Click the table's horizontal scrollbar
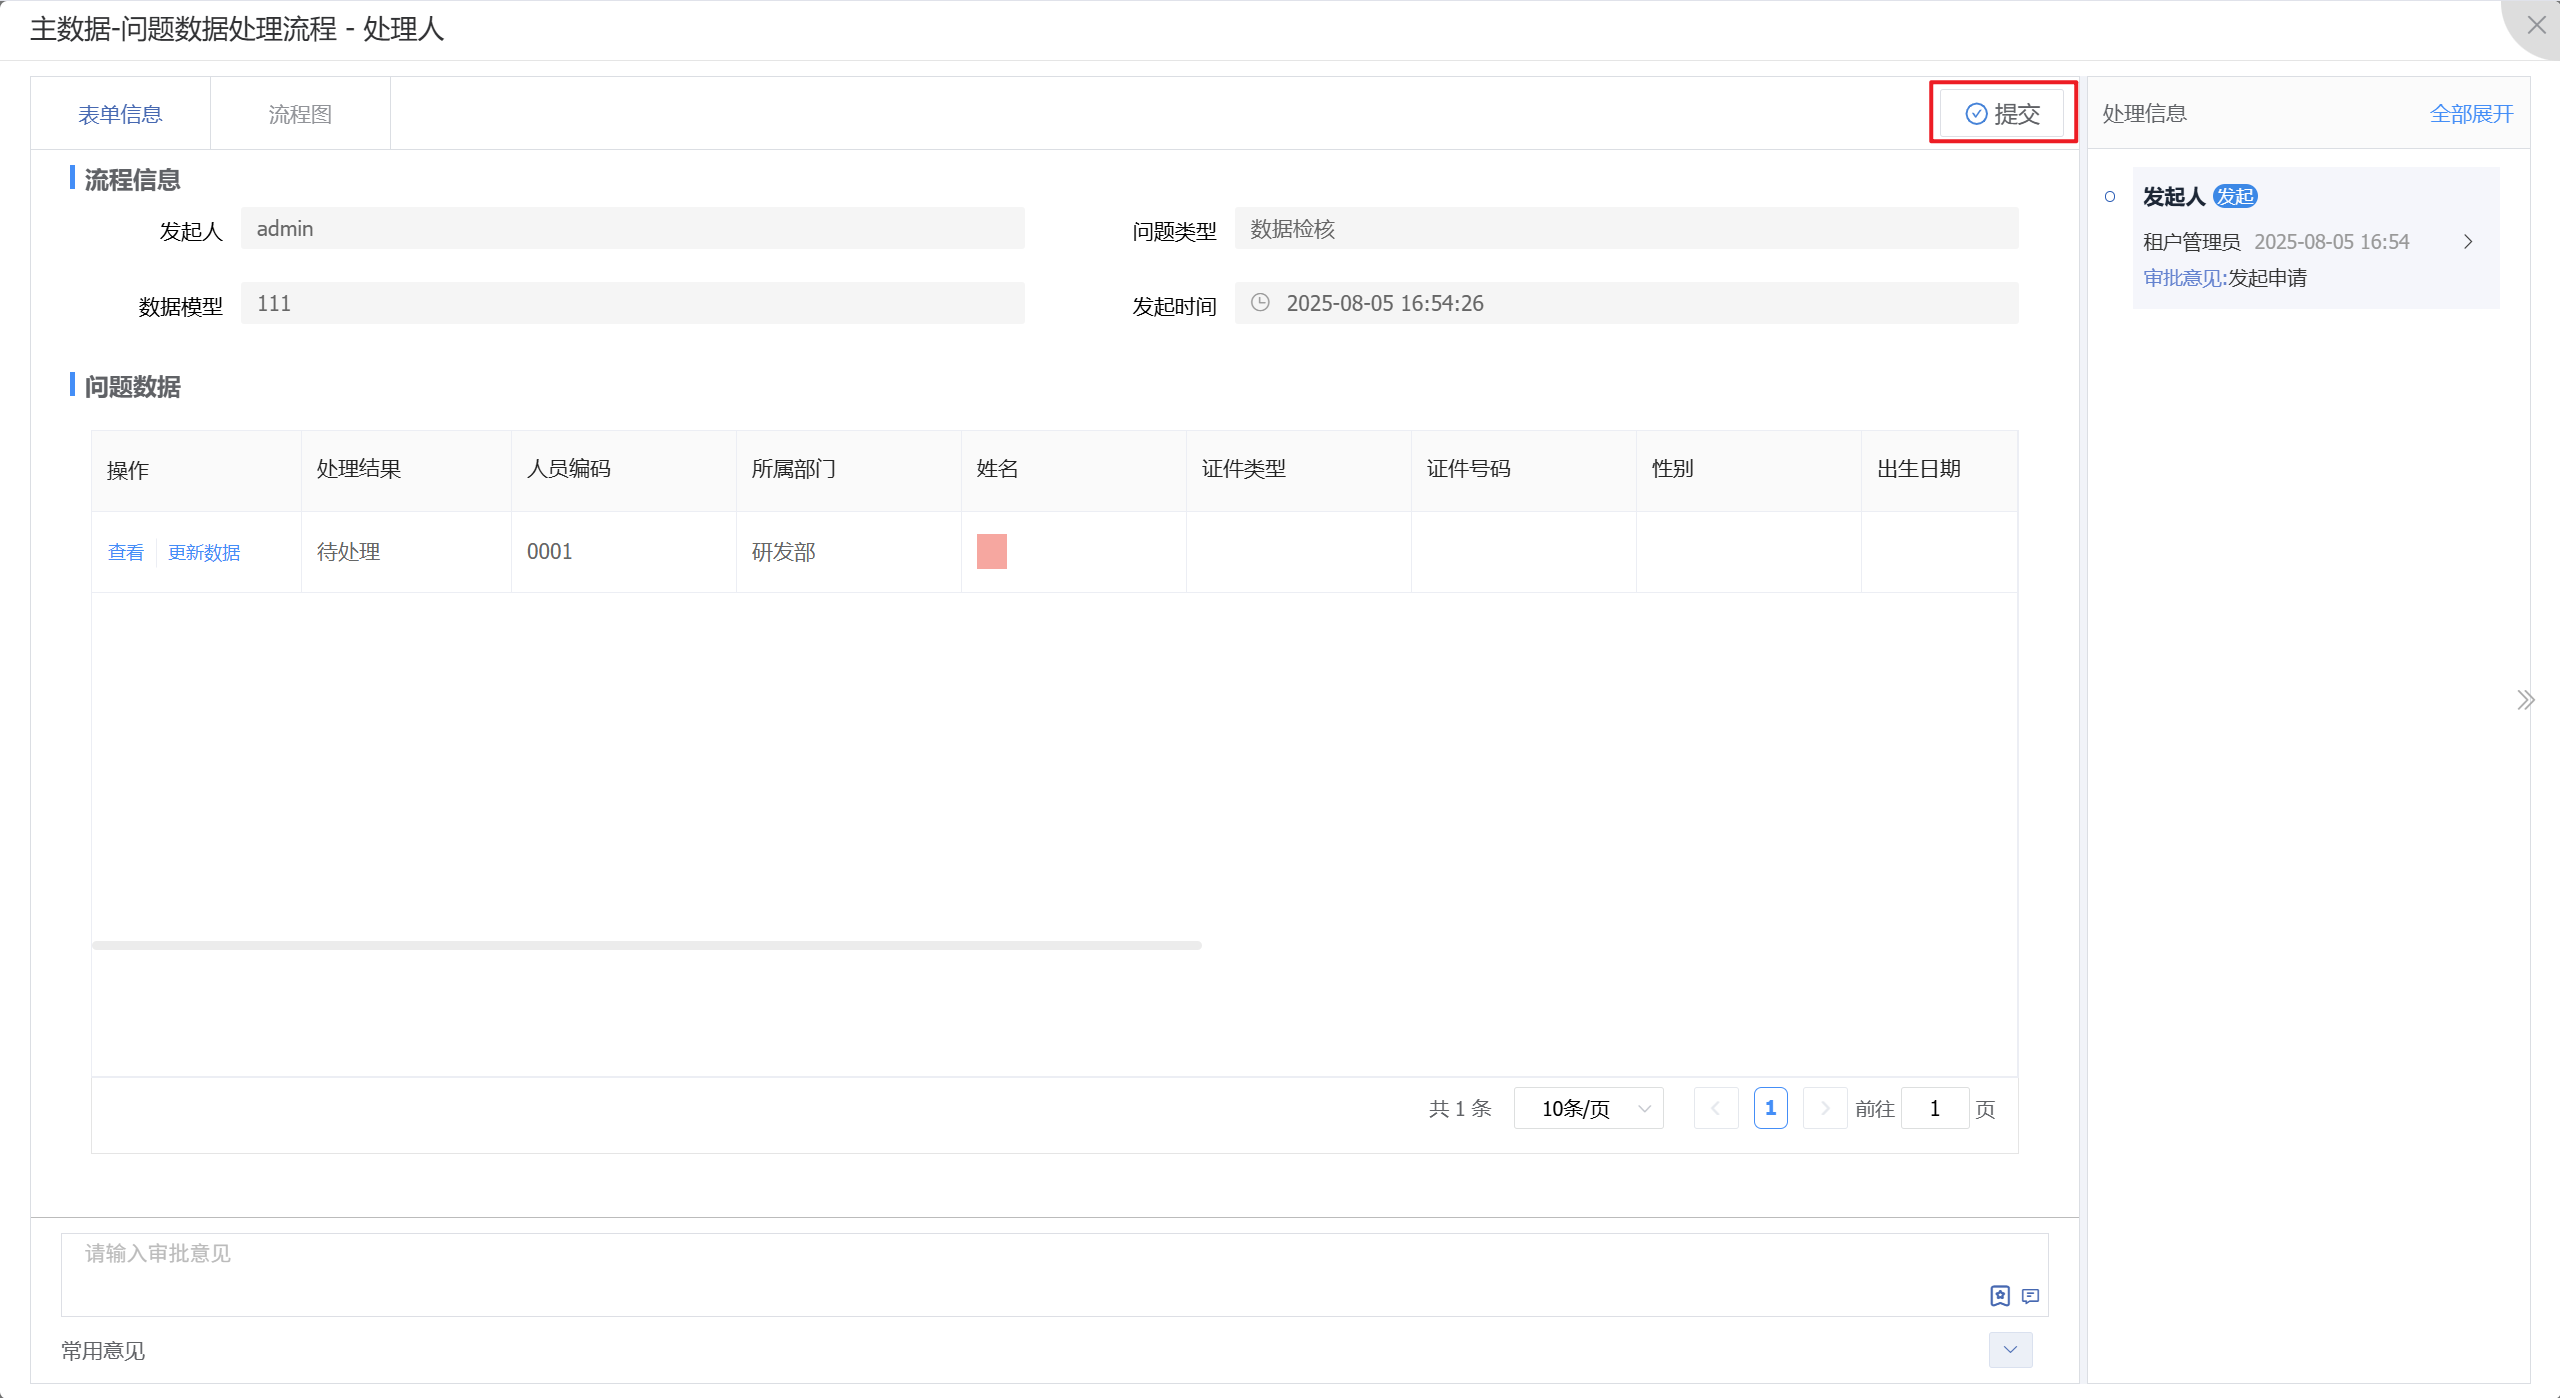Screen dimensions: 2560x1398 point(646,945)
